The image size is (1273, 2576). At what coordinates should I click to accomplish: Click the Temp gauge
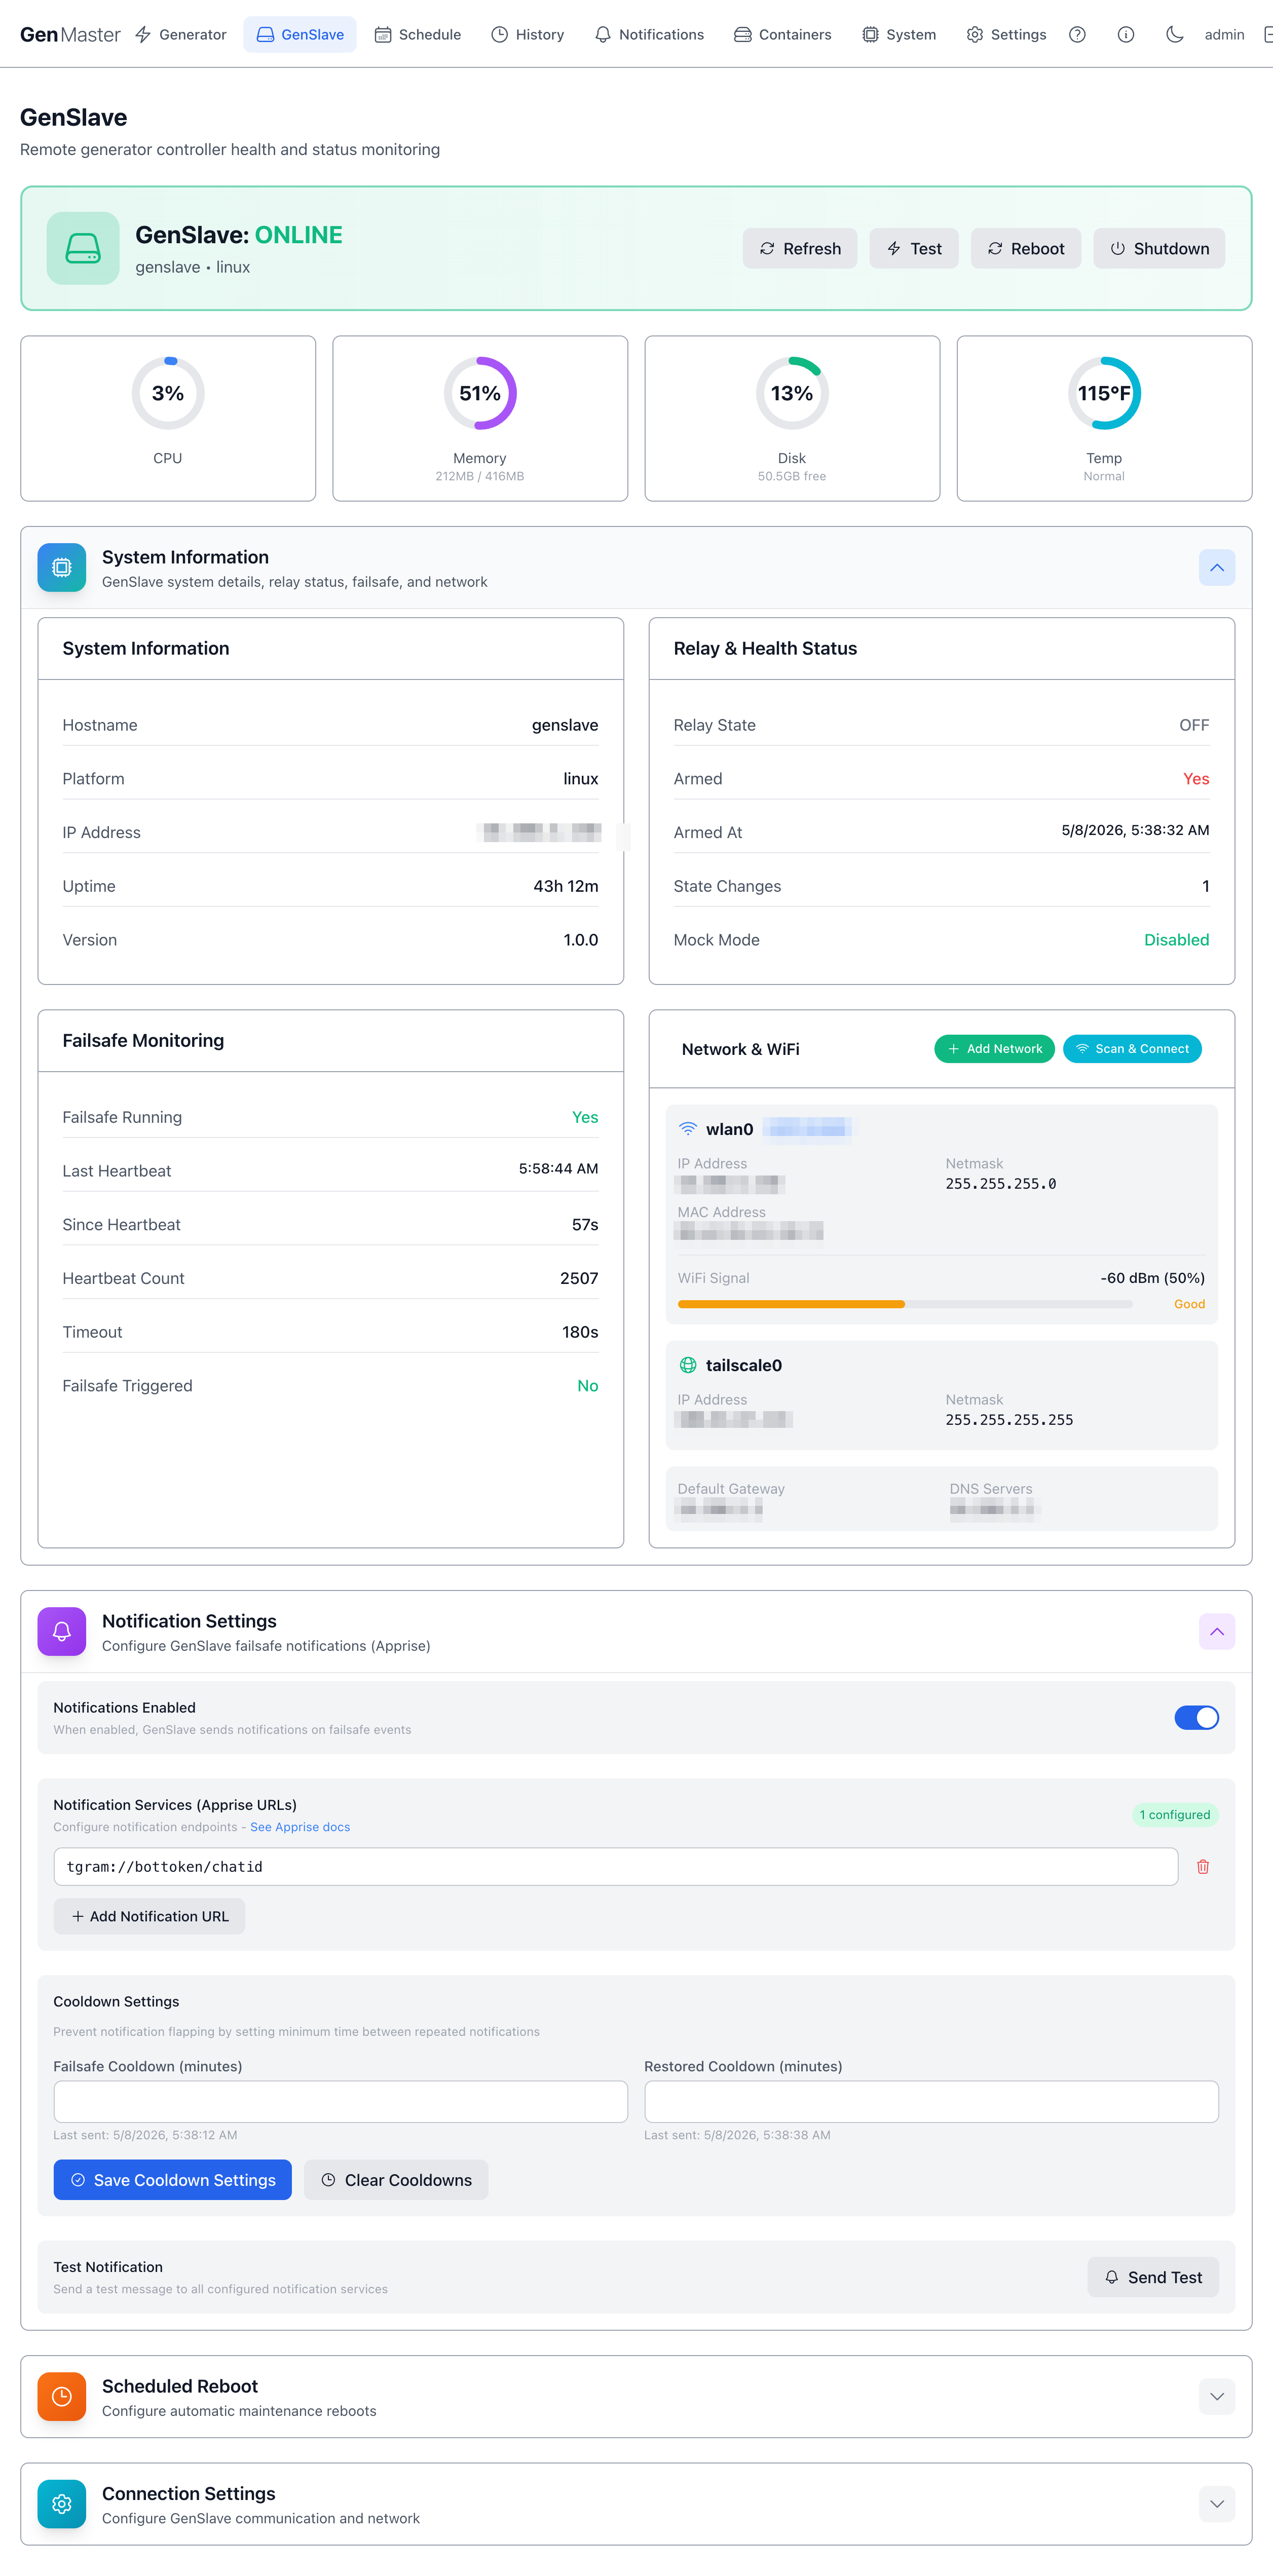point(1104,393)
